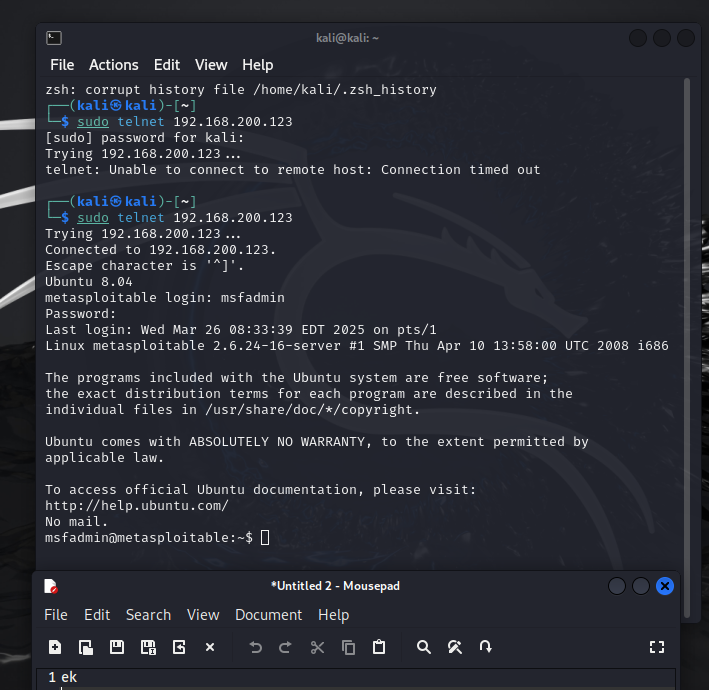Screen dimensions: 709x690
Task: Click the 'metasploitable login: msfadmin' line
Action: 165,298
